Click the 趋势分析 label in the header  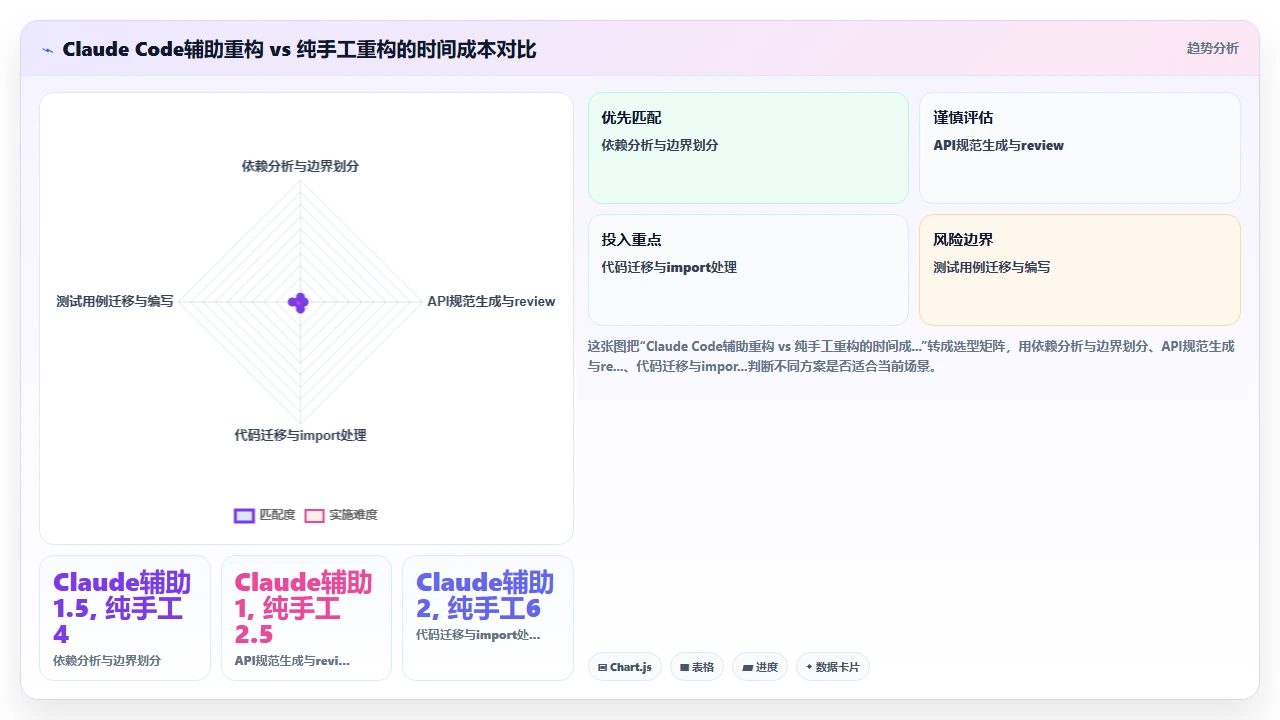[x=1212, y=48]
